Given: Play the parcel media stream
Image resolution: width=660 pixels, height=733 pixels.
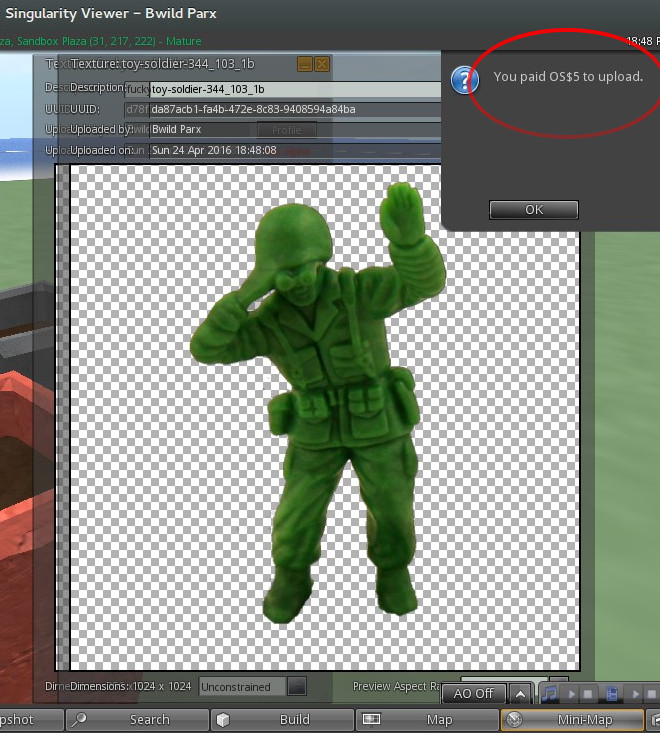Looking at the screenshot, I should [x=635, y=694].
